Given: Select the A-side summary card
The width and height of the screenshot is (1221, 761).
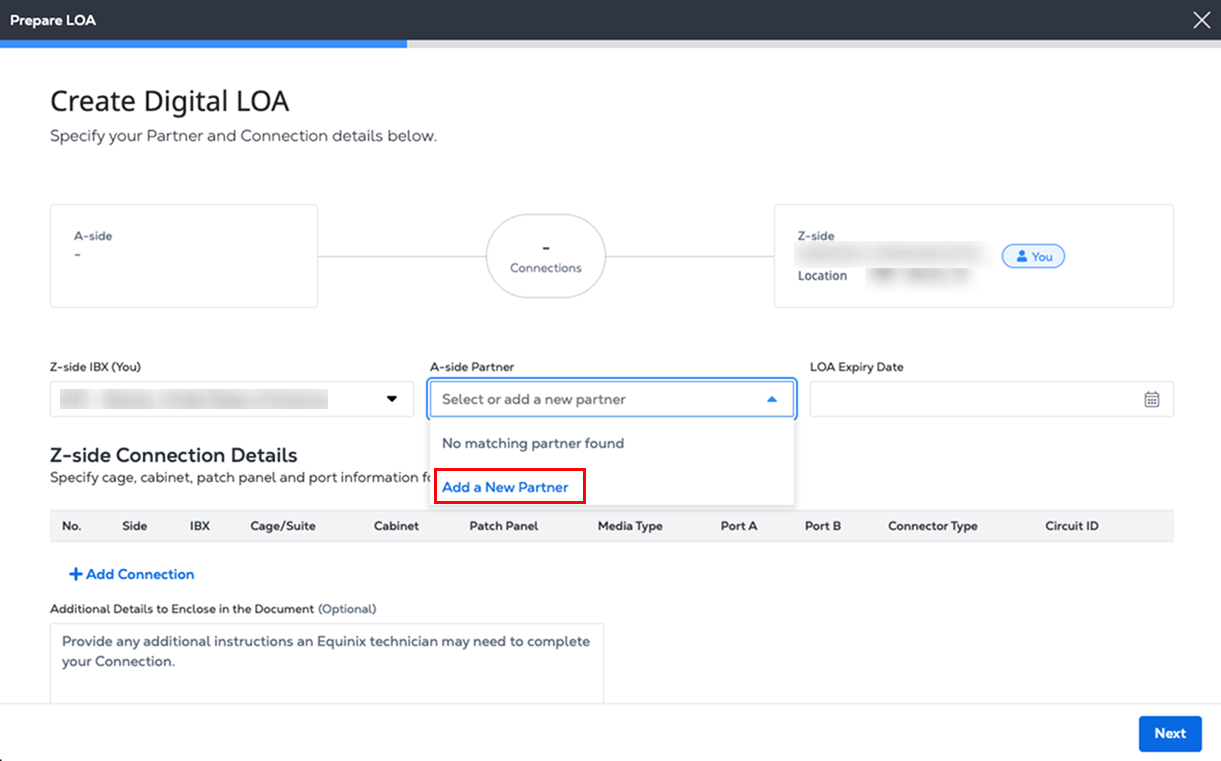Looking at the screenshot, I should 184,256.
